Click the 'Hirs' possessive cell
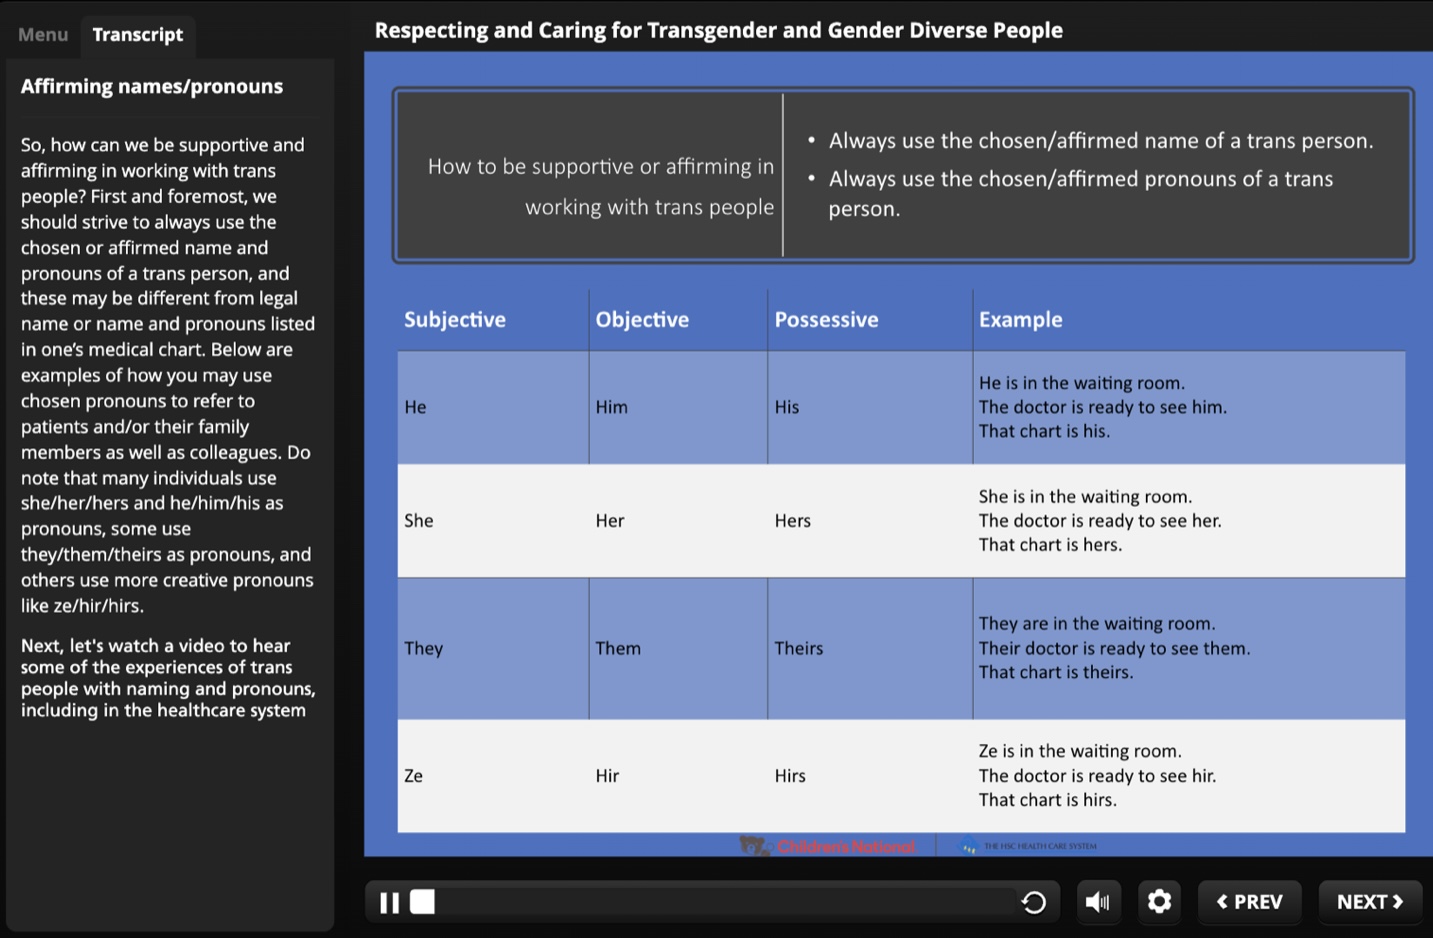1433x938 pixels. (790, 776)
